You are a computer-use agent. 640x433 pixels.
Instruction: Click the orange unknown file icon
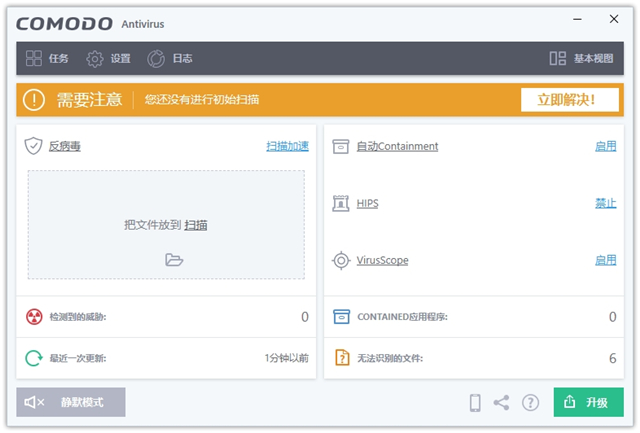click(x=342, y=358)
